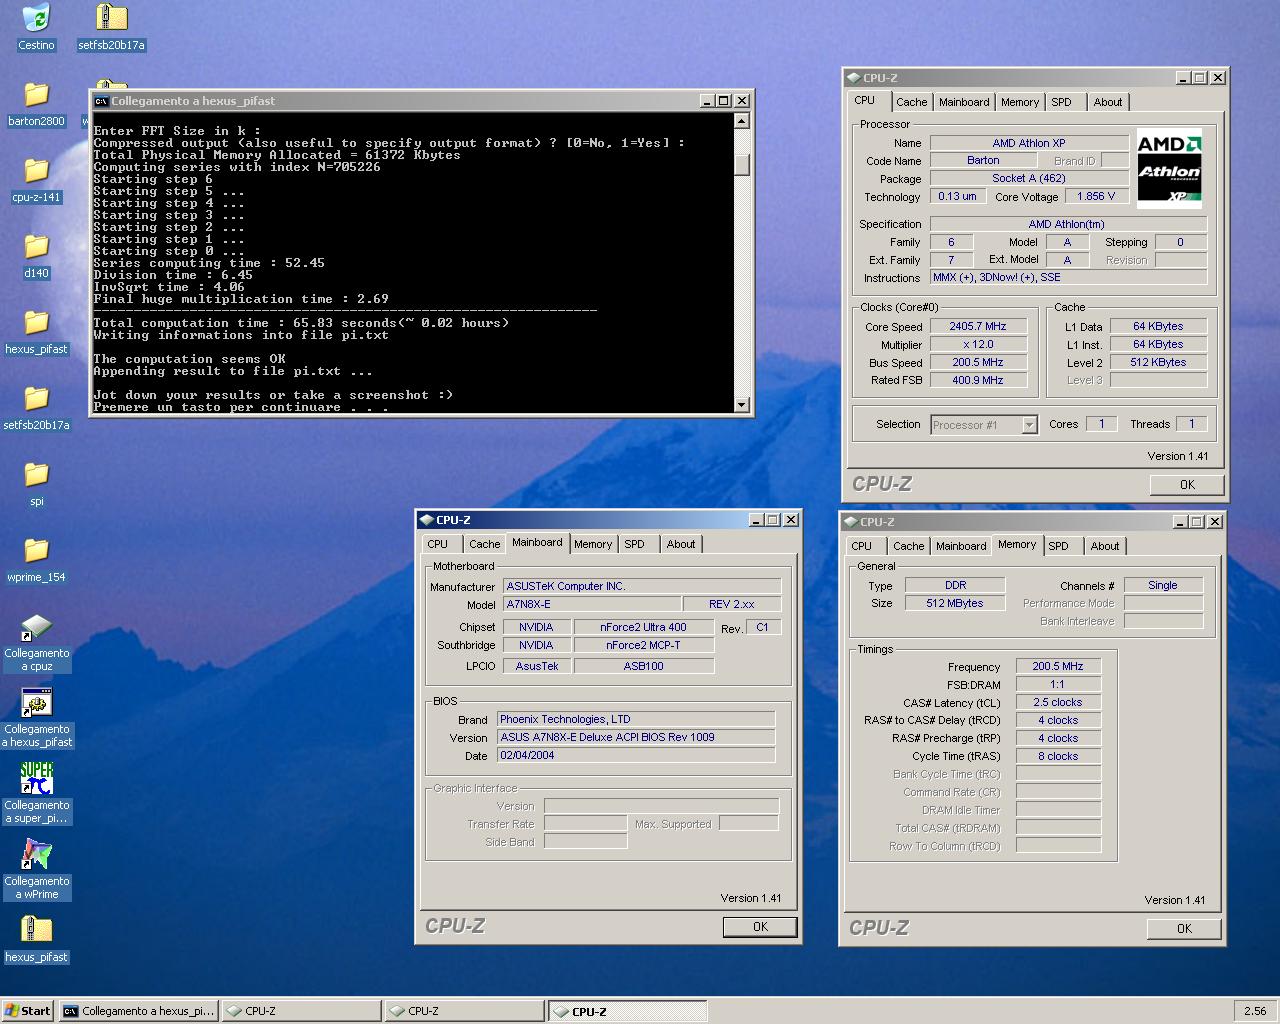This screenshot has width=1280, height=1024.
Task: Activate the second CPU-Z taskbar button
Action: point(464,1011)
